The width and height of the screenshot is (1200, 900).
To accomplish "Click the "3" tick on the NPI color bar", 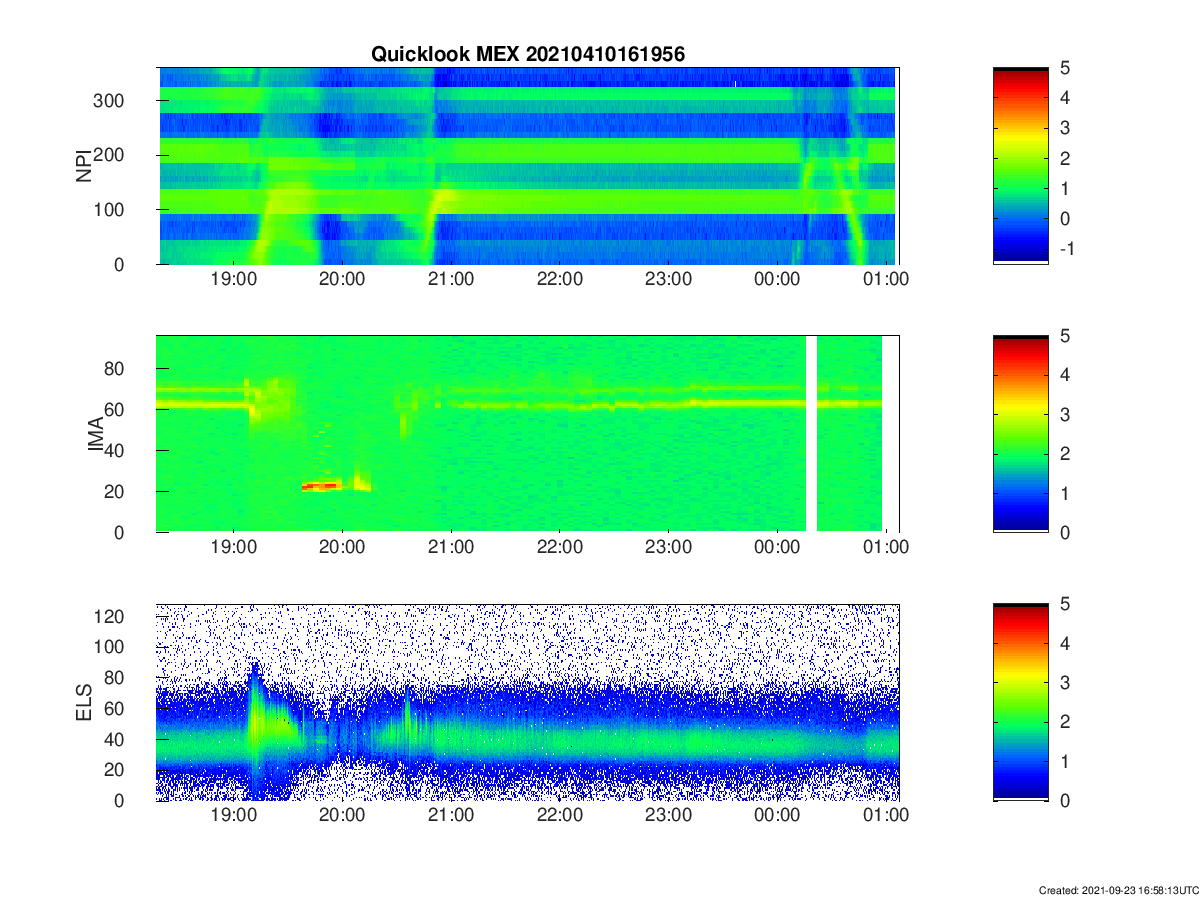I will point(1064,128).
